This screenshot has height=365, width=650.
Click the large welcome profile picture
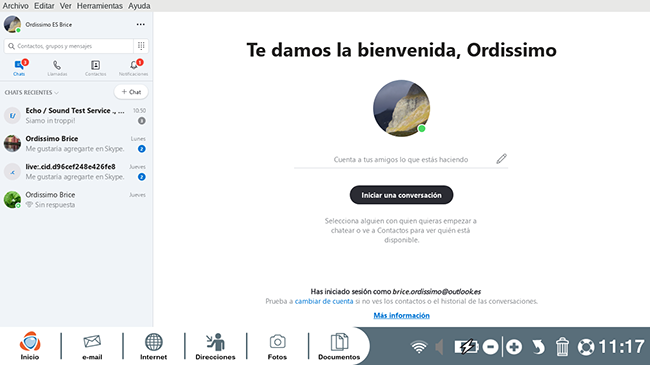pyautogui.click(x=401, y=108)
